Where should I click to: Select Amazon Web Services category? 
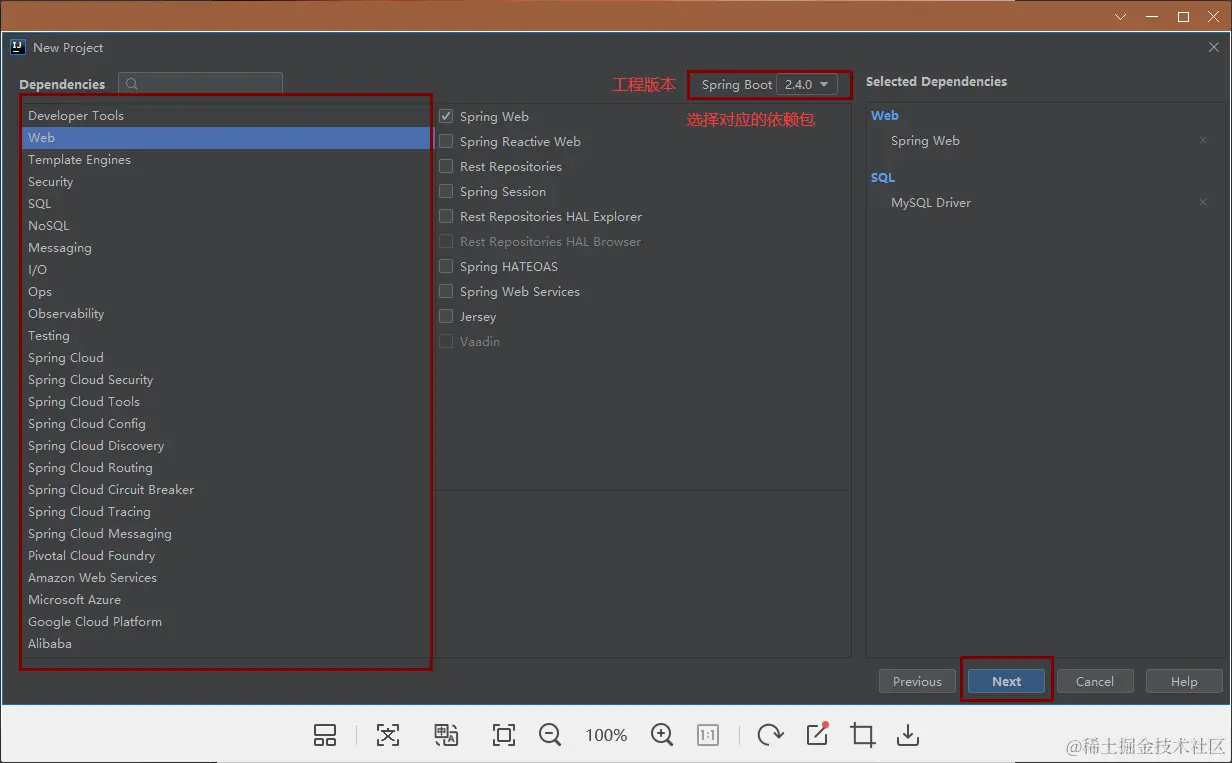click(226, 578)
